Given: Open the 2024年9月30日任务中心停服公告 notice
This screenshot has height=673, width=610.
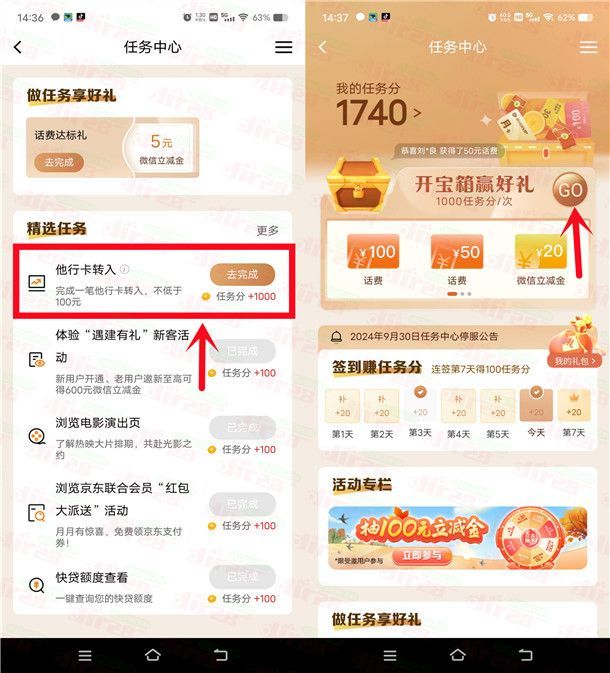Looking at the screenshot, I should point(424,336).
